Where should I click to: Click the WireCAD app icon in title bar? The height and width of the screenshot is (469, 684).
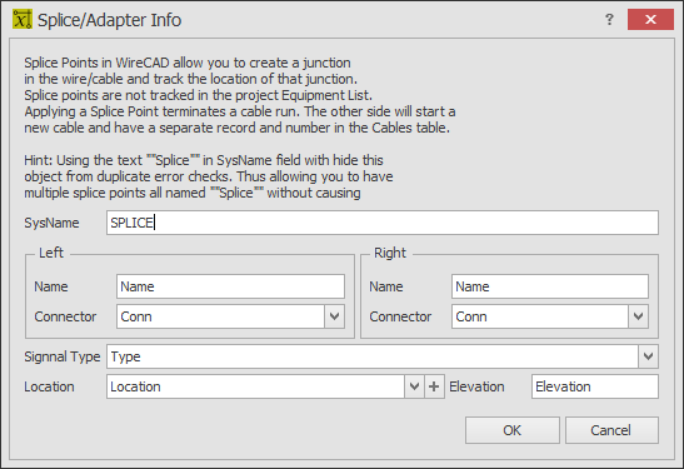22,20
